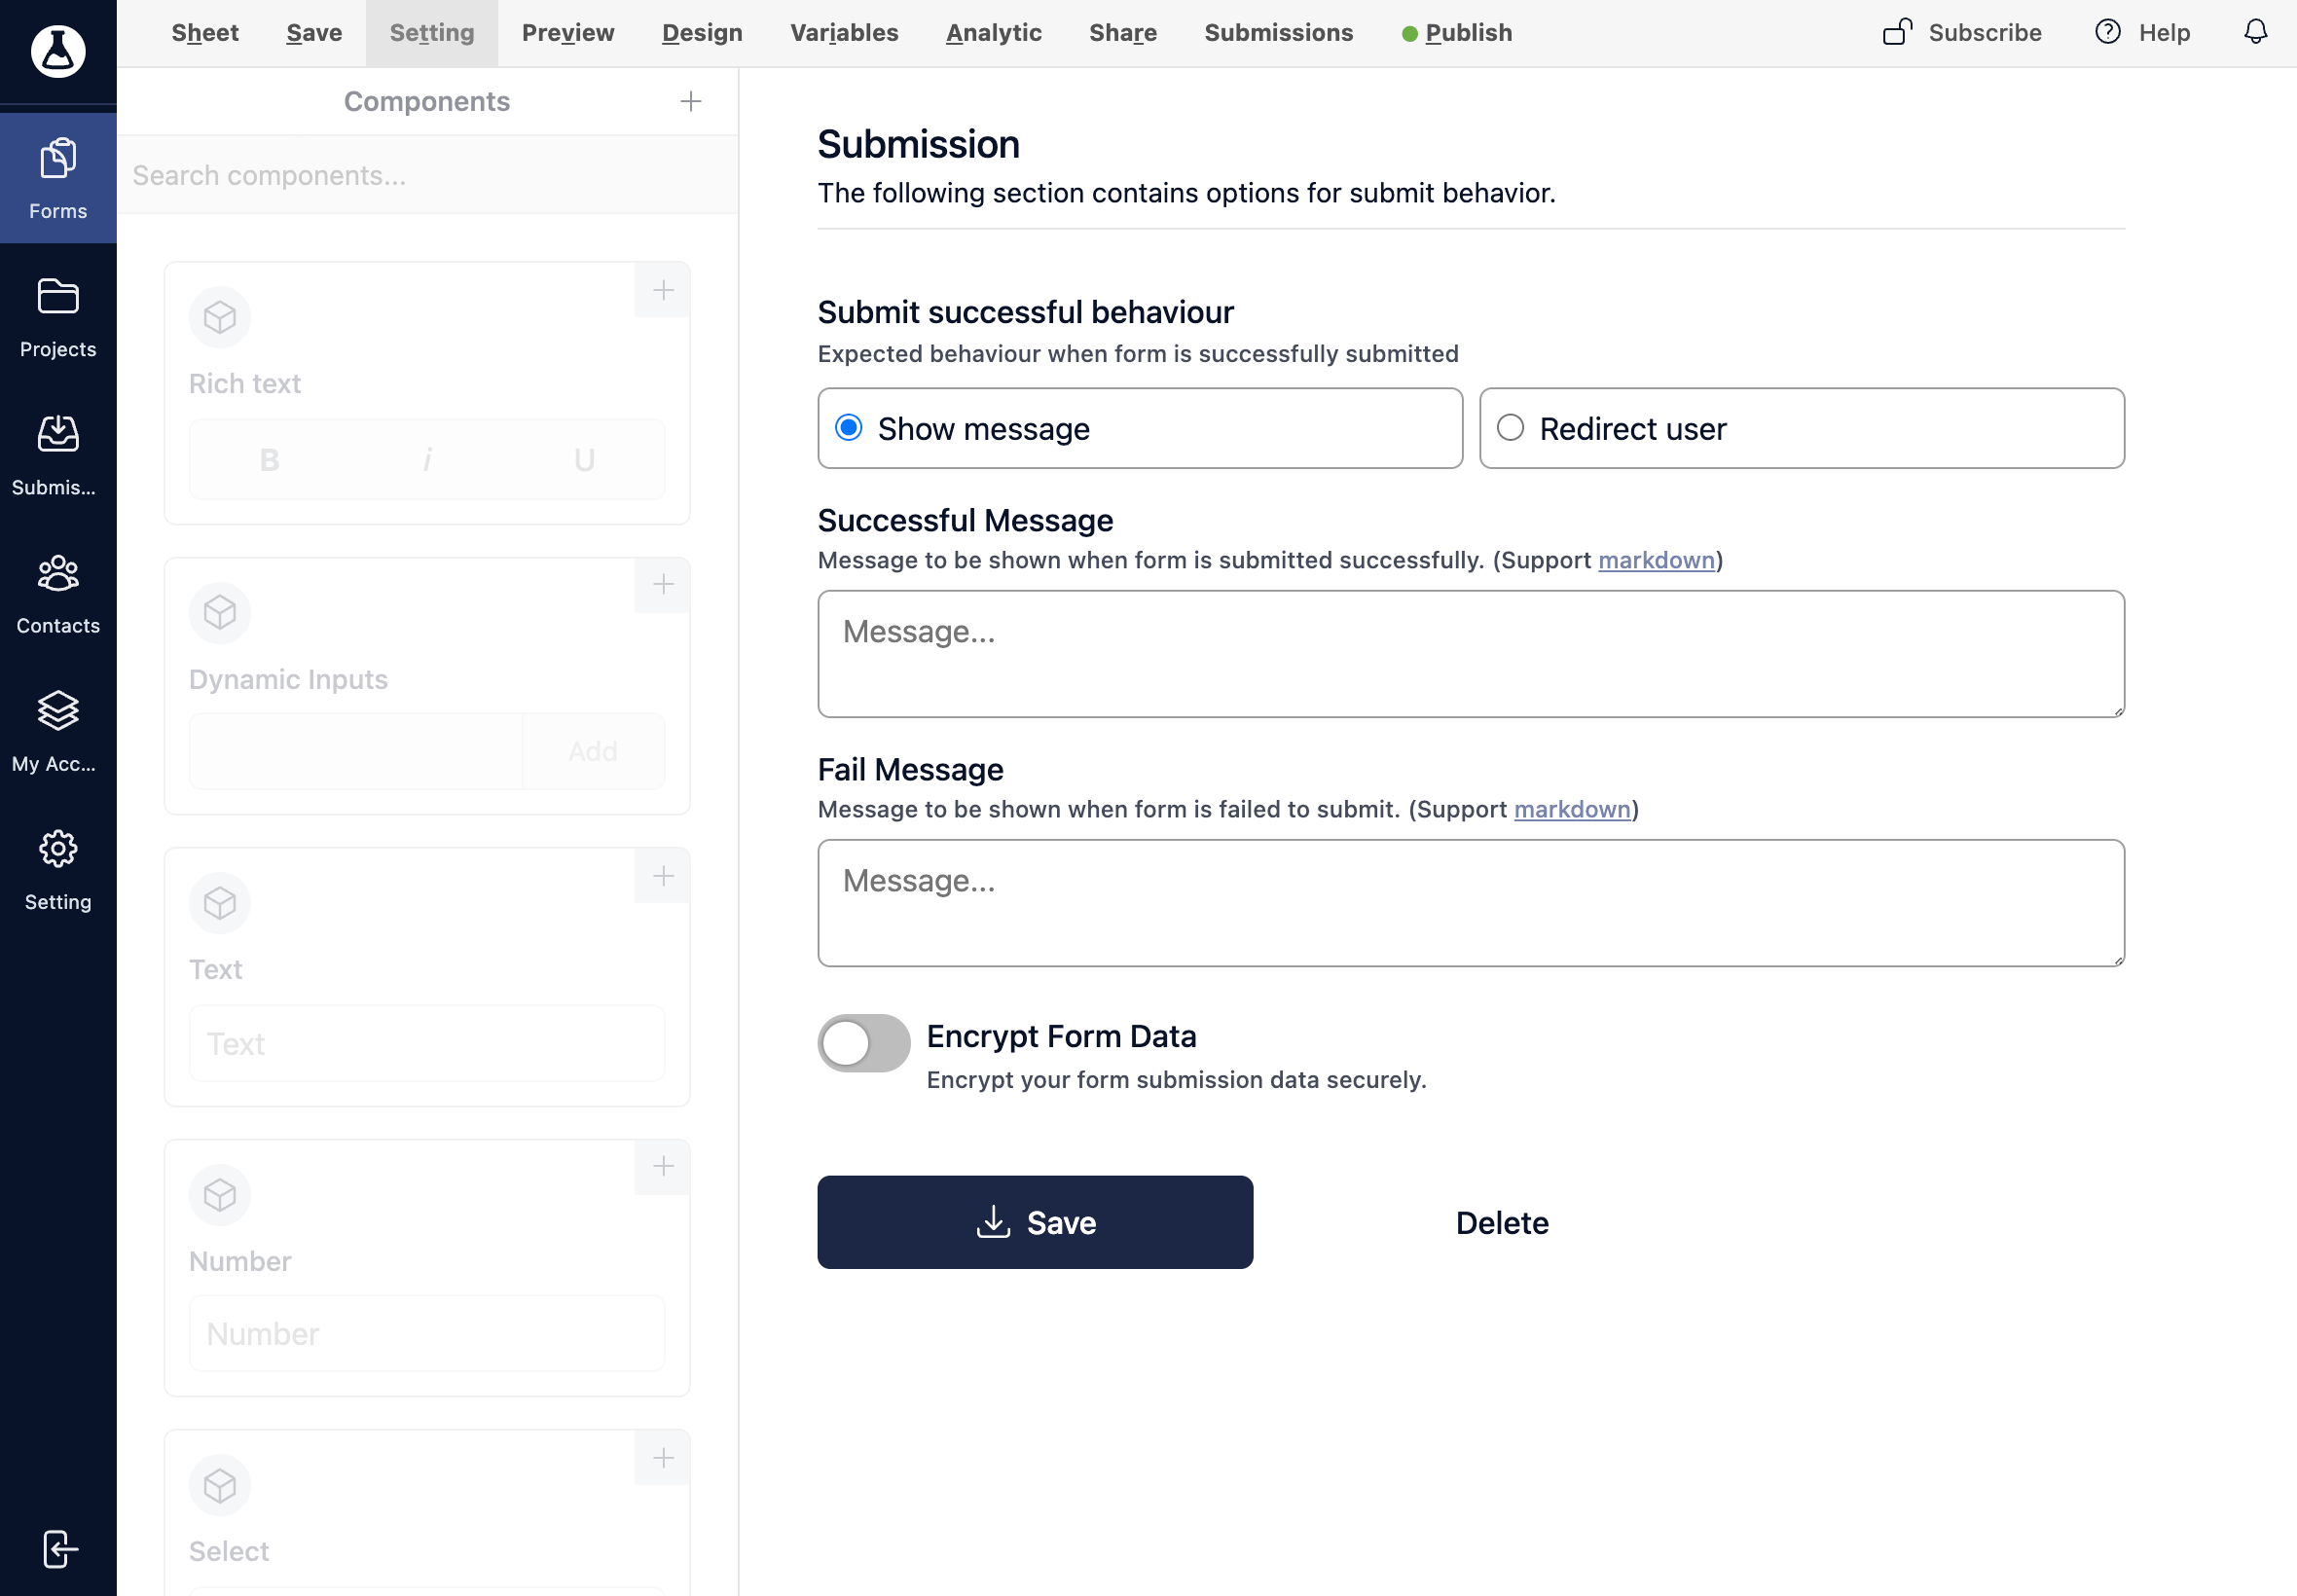Add the Text component with plus
This screenshot has height=1596, width=2297.
(x=662, y=876)
